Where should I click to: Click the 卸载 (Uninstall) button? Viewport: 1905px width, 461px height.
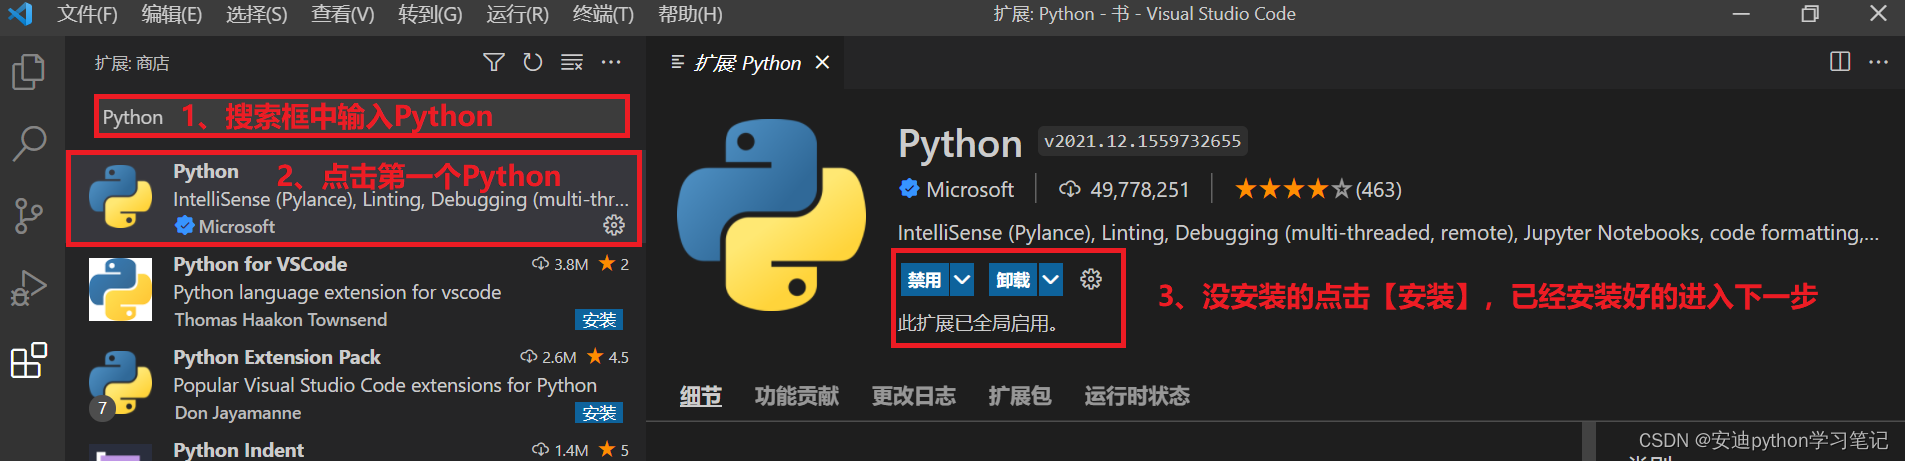(x=1013, y=280)
